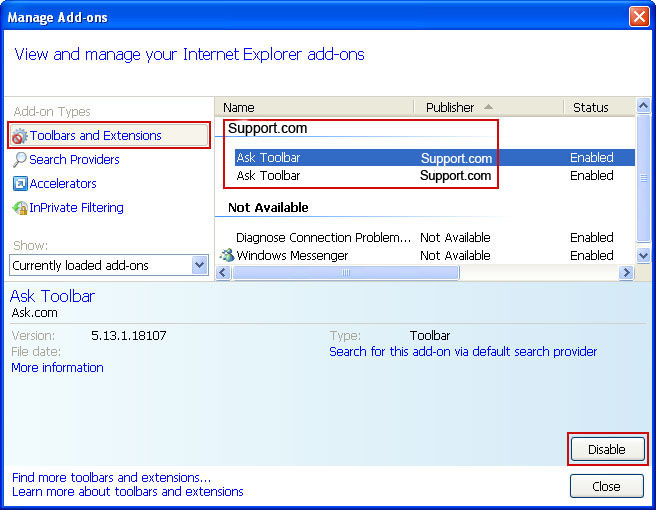Click Support.com publisher in highlighted row
This screenshot has width=656, height=510.
pyautogui.click(x=456, y=158)
